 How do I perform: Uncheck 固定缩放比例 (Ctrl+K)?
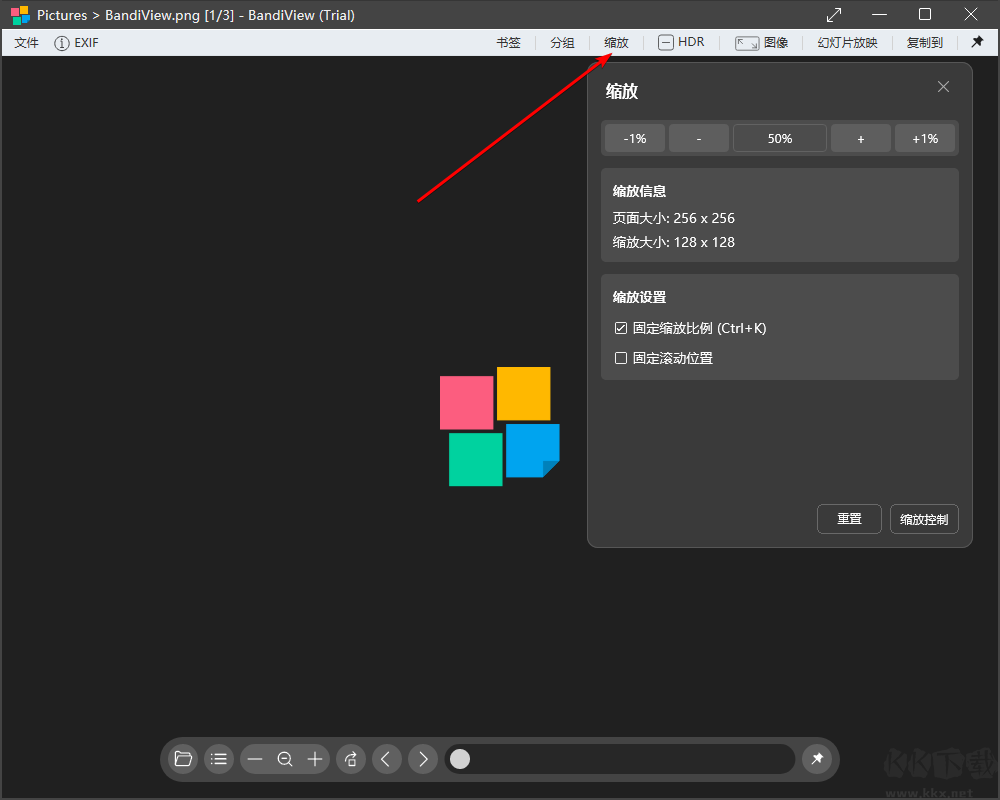coord(621,328)
